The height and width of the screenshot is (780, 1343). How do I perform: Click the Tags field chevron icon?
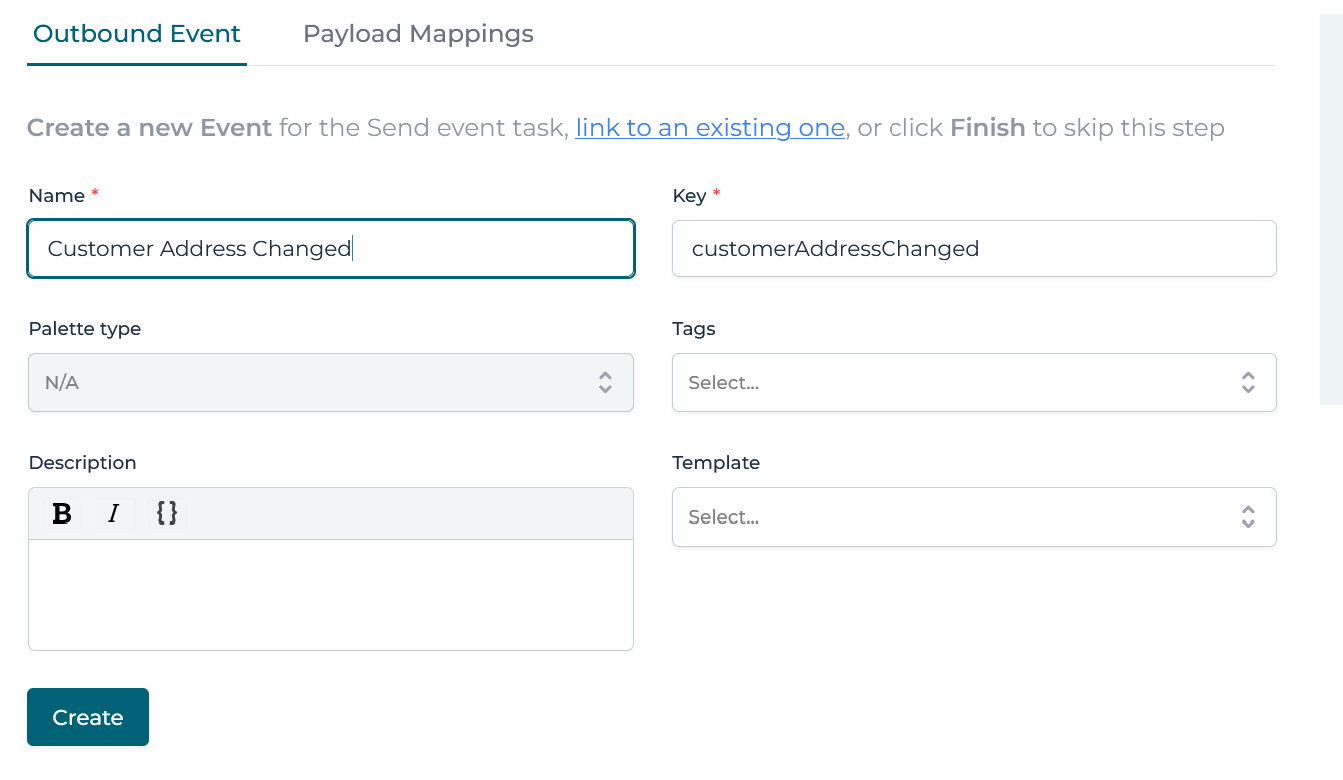click(1248, 382)
